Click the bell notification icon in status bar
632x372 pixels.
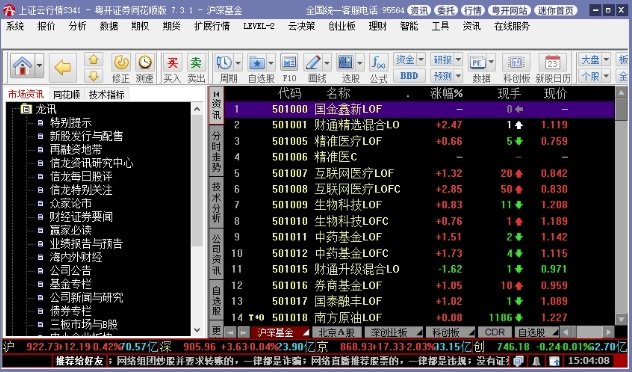(x=536, y=360)
